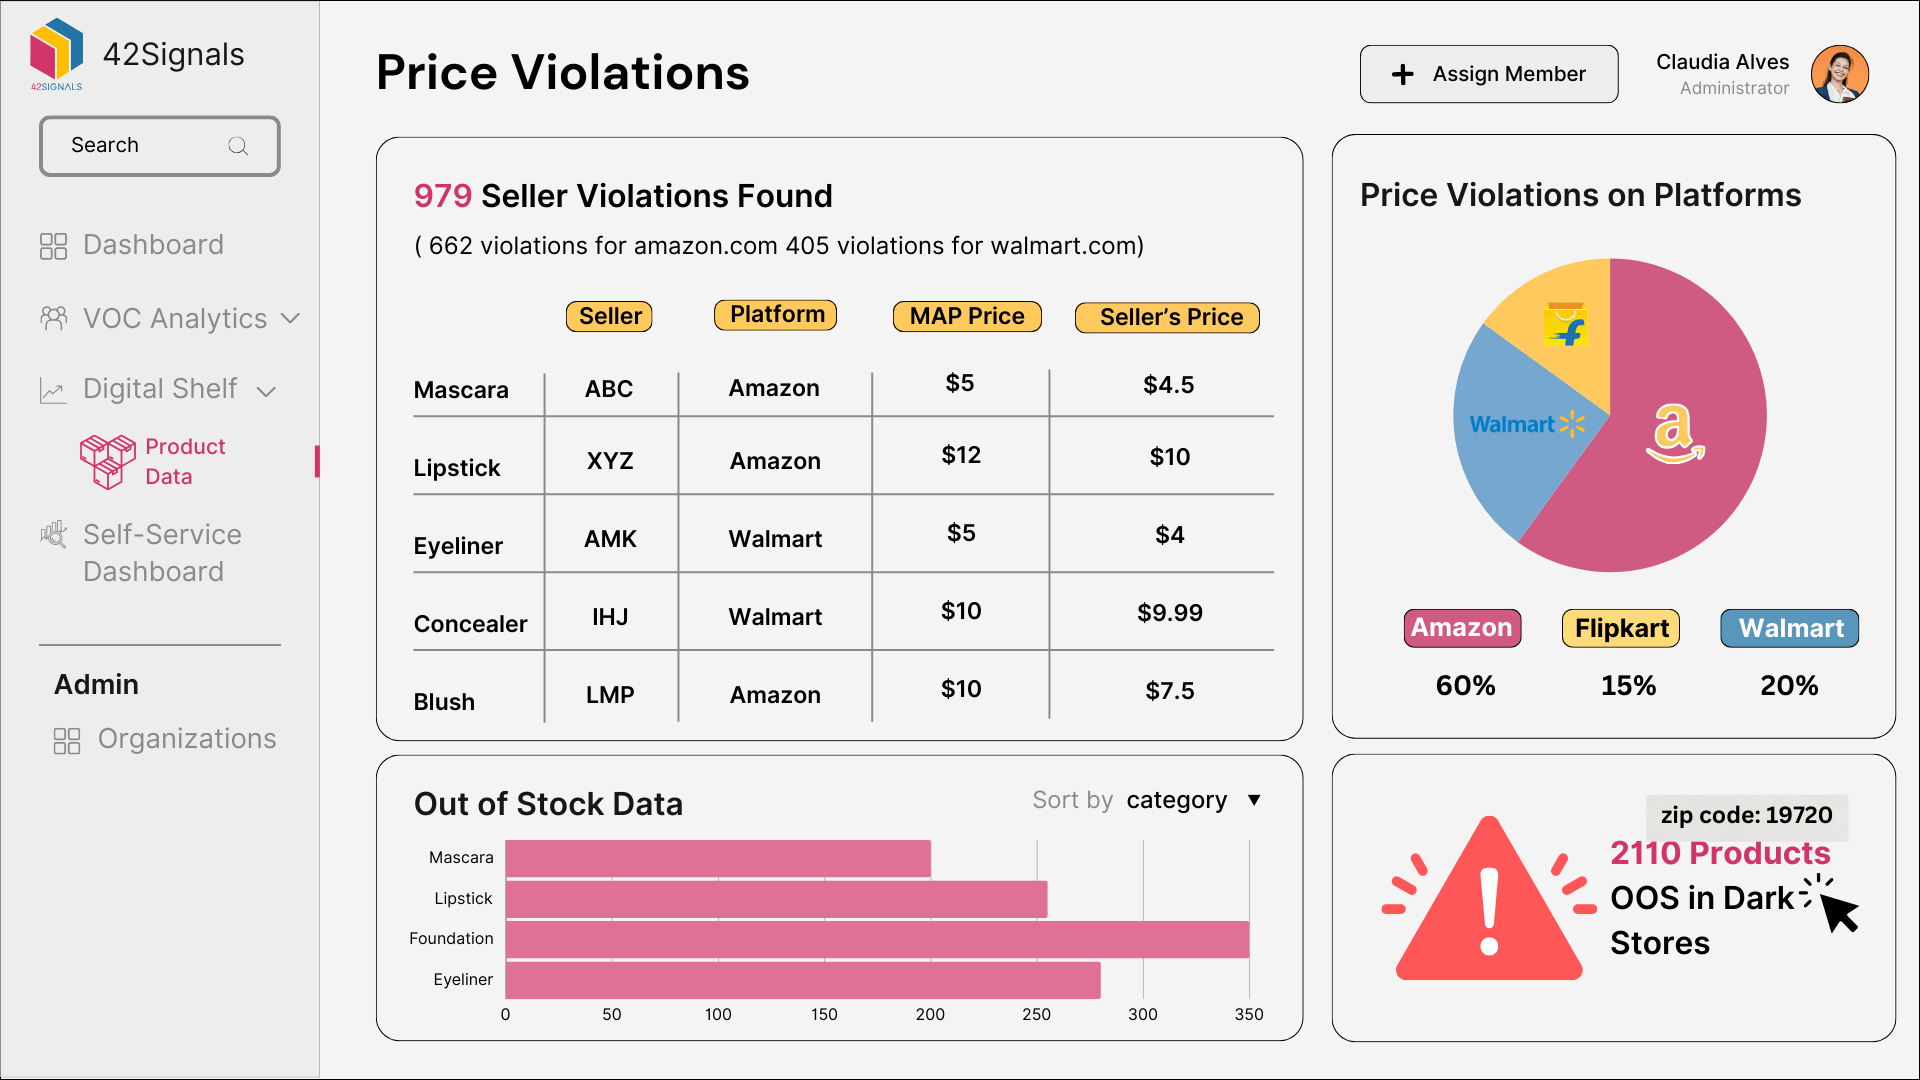Collapse the Digital Shelf section
The width and height of the screenshot is (1920, 1080).
(267, 393)
